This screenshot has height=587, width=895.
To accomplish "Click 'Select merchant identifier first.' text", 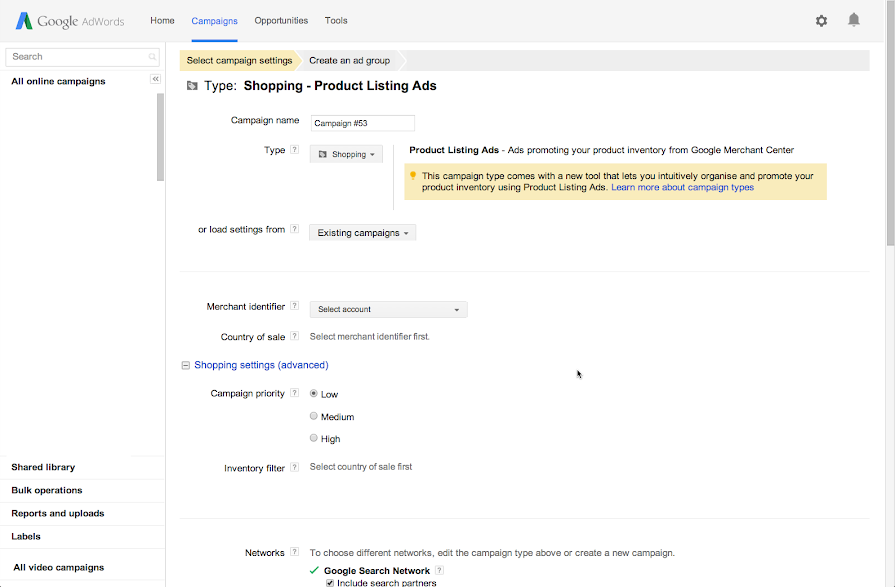I will coord(370,336).
